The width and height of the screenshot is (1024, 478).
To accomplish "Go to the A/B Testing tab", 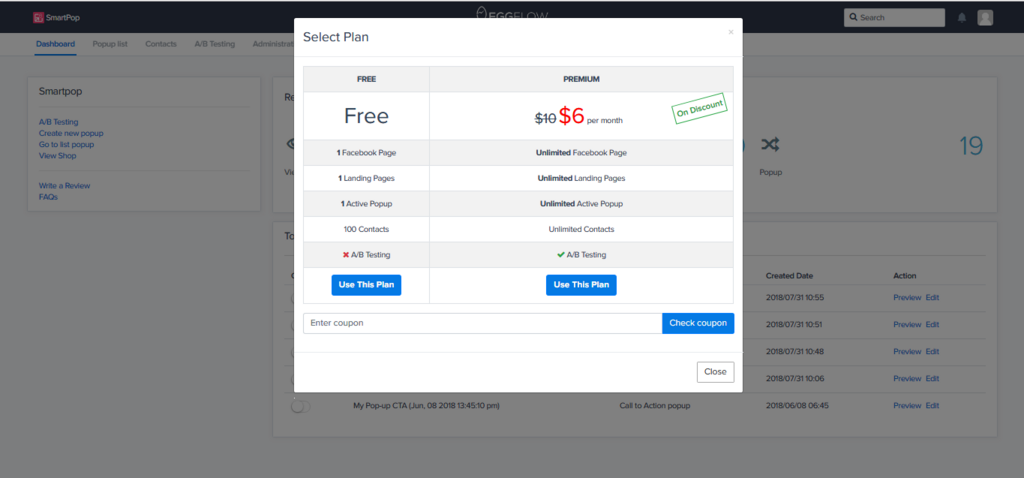I will [214, 44].
